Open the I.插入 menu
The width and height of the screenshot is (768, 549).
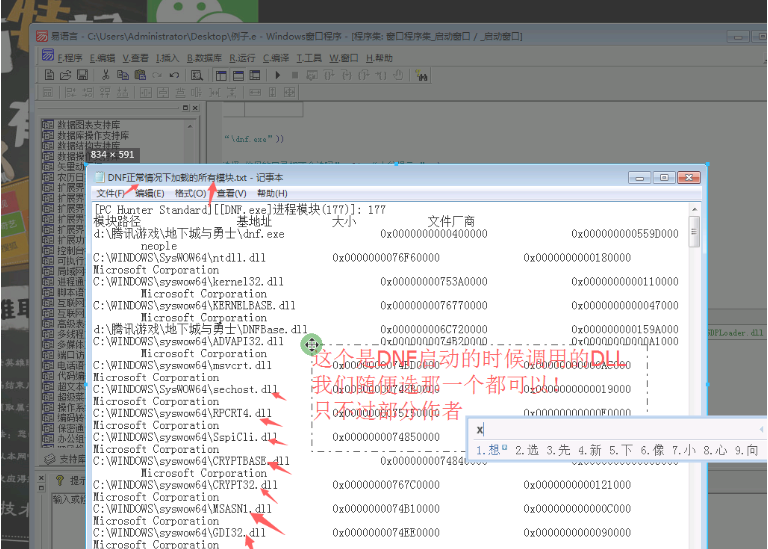168,58
